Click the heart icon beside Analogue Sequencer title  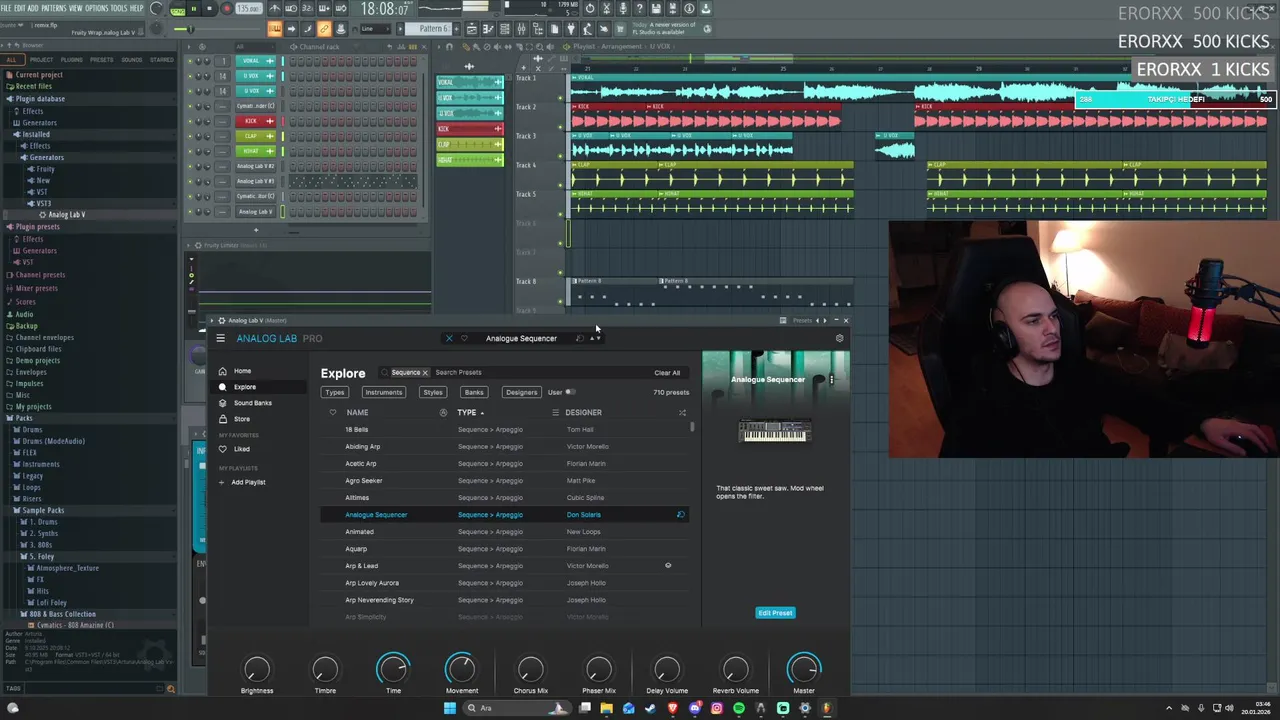click(463, 338)
